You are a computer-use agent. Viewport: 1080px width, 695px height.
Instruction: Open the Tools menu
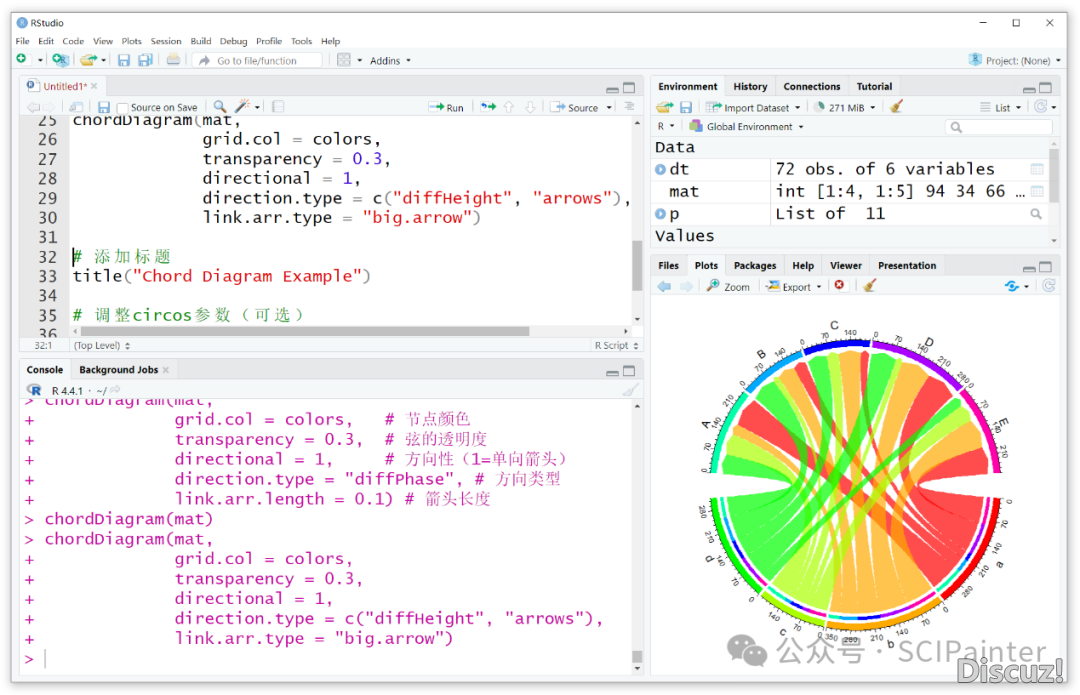coord(301,41)
